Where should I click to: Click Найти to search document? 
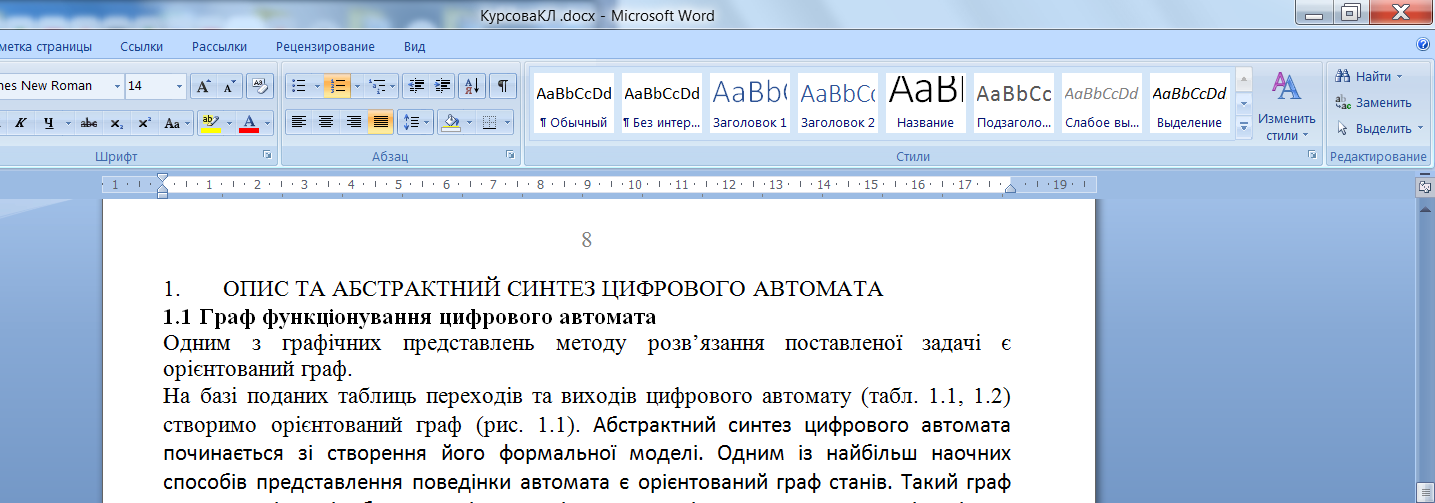pyautogui.click(x=1368, y=76)
